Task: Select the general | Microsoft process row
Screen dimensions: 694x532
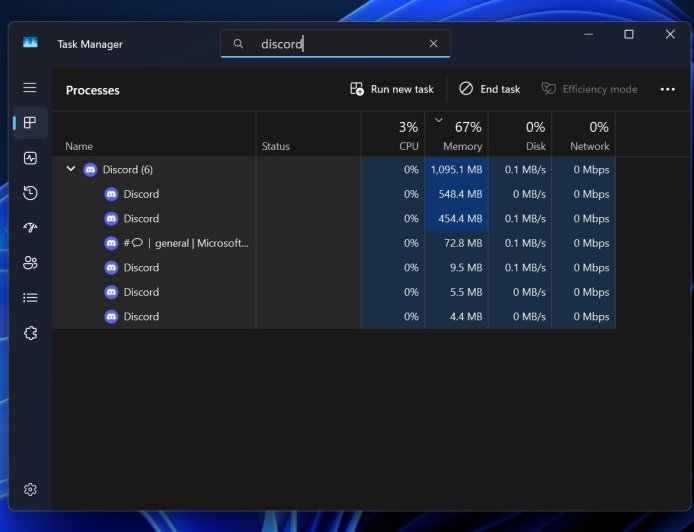Action: [334, 243]
